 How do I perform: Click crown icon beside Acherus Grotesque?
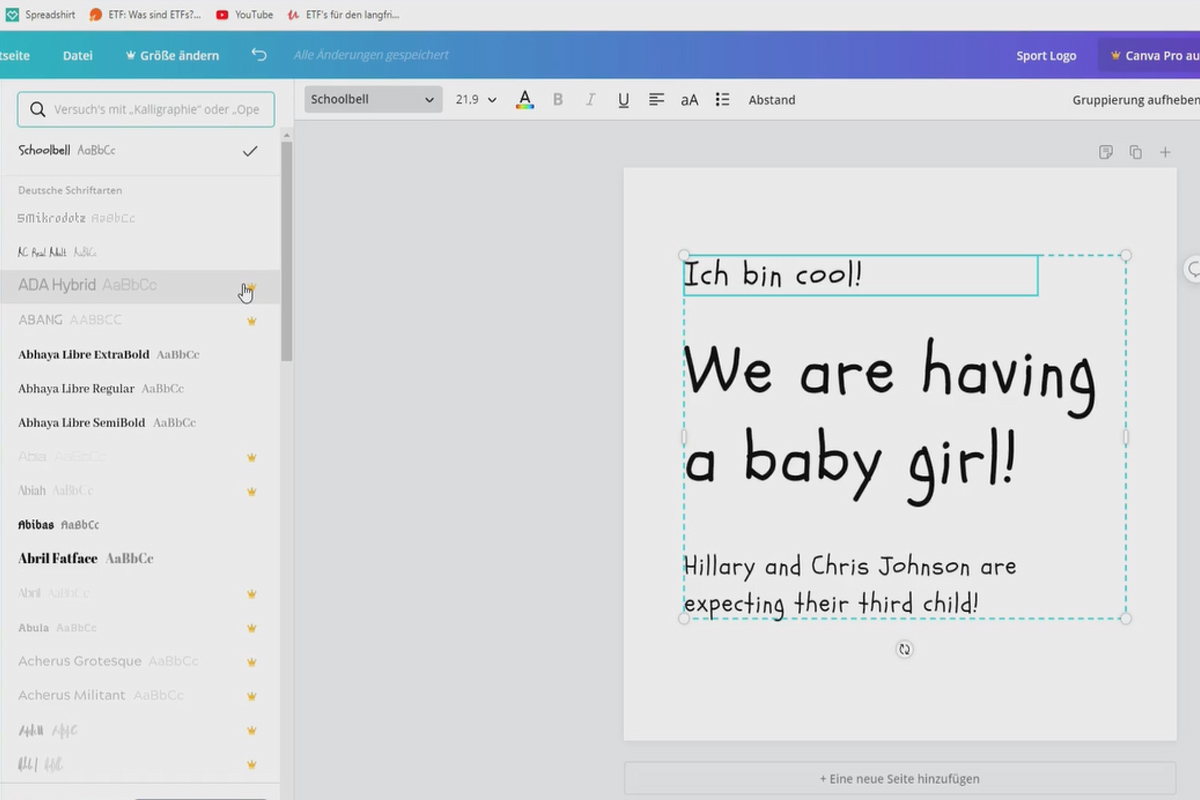[252, 662]
